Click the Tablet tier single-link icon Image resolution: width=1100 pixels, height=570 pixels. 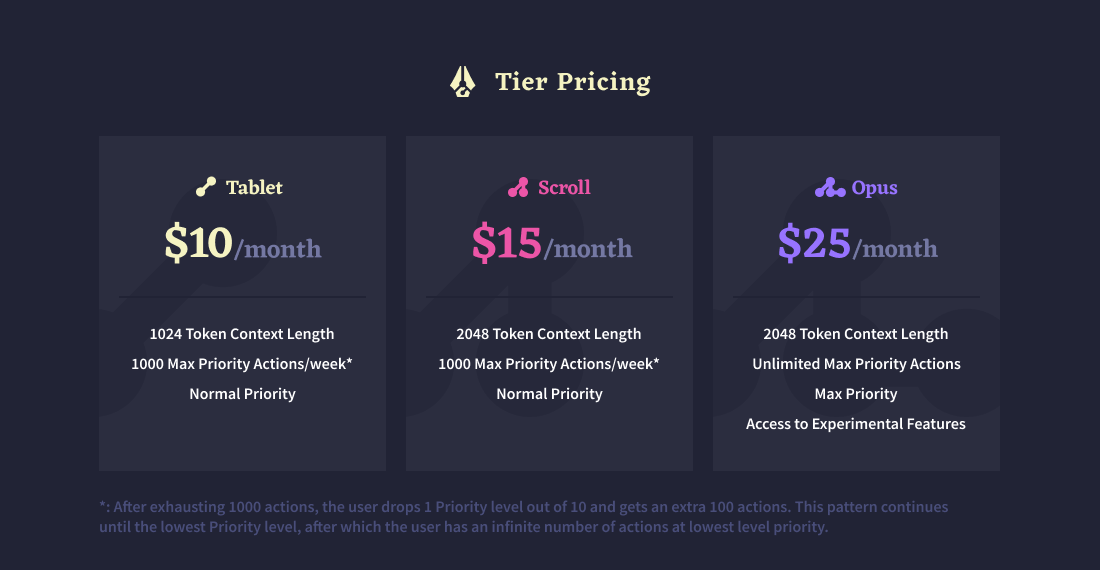coord(206,187)
